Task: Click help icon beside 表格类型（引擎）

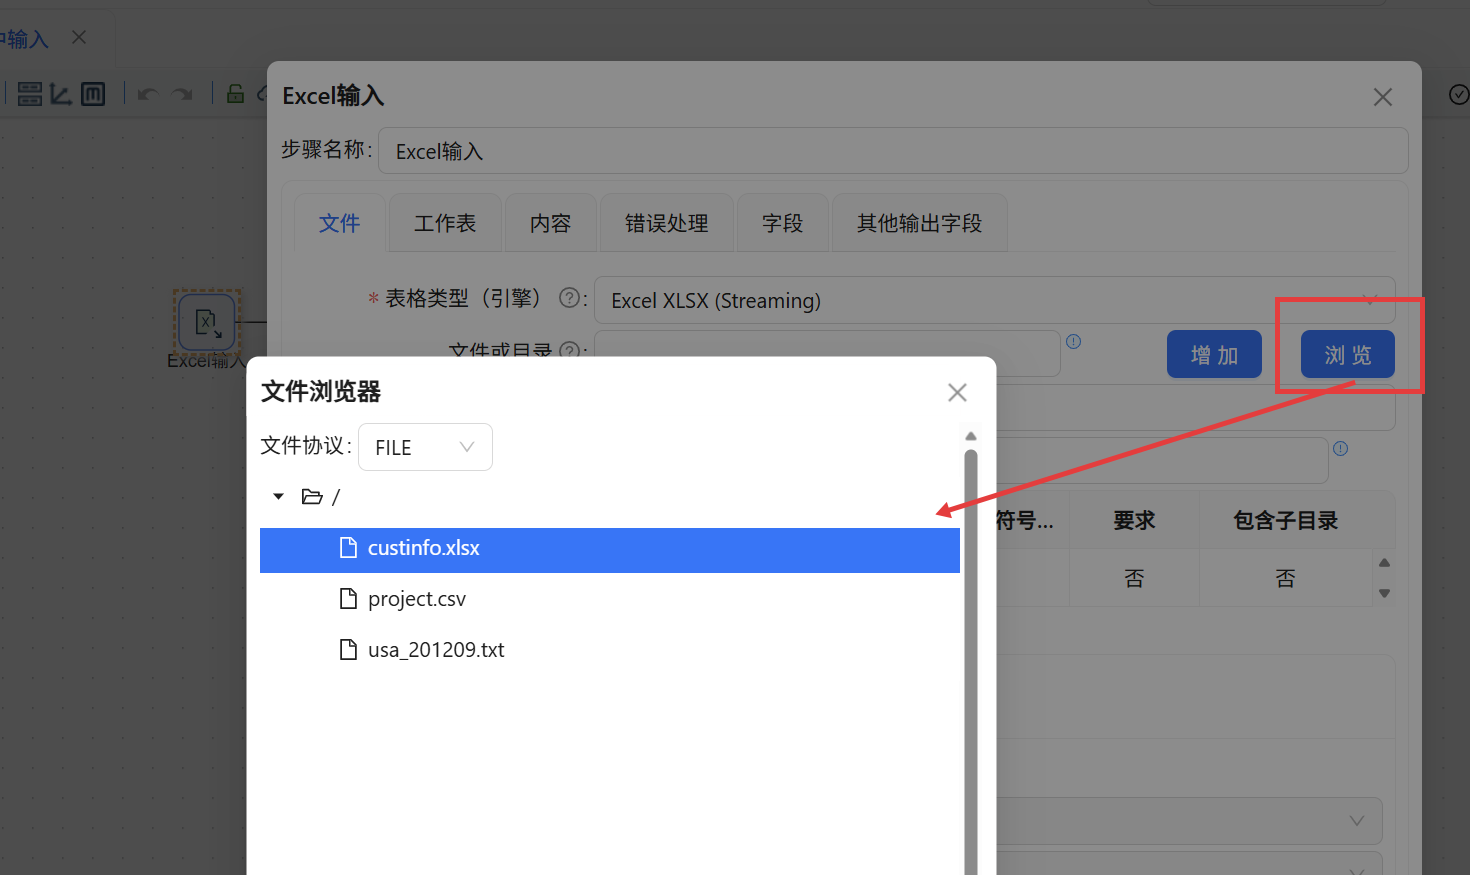Action: (569, 298)
